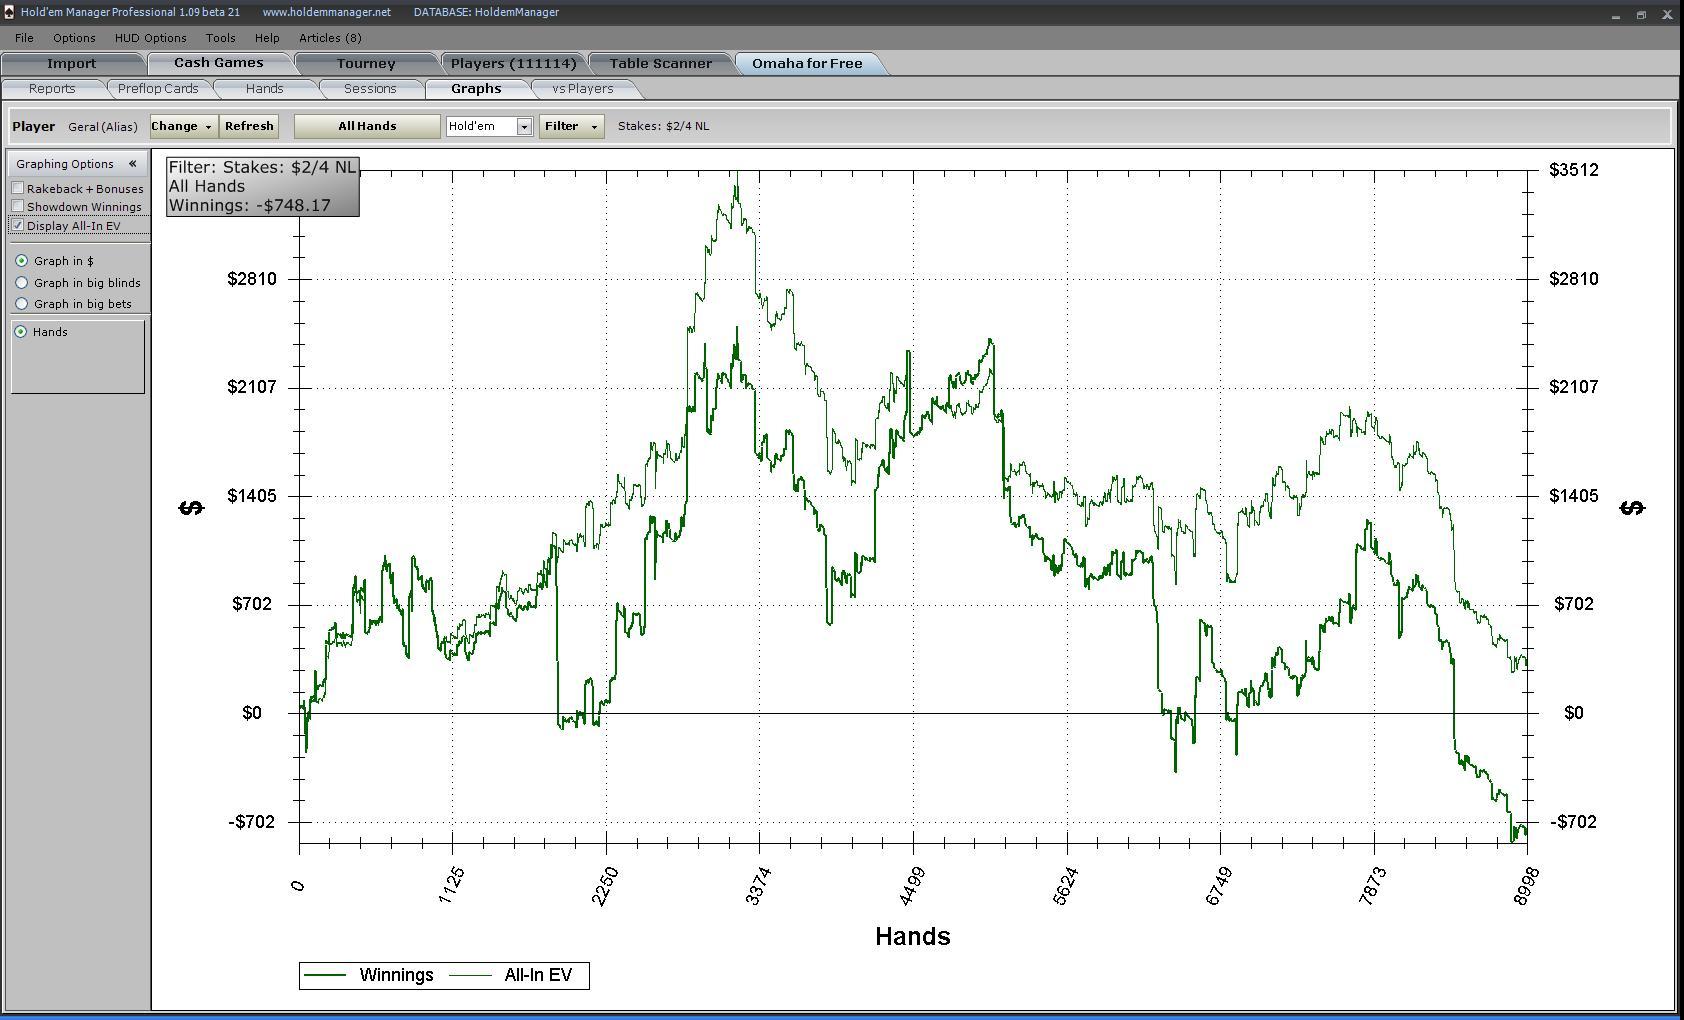Viewport: 1684px width, 1020px height.
Task: Select the Hands radio option
Action: pos(21,332)
